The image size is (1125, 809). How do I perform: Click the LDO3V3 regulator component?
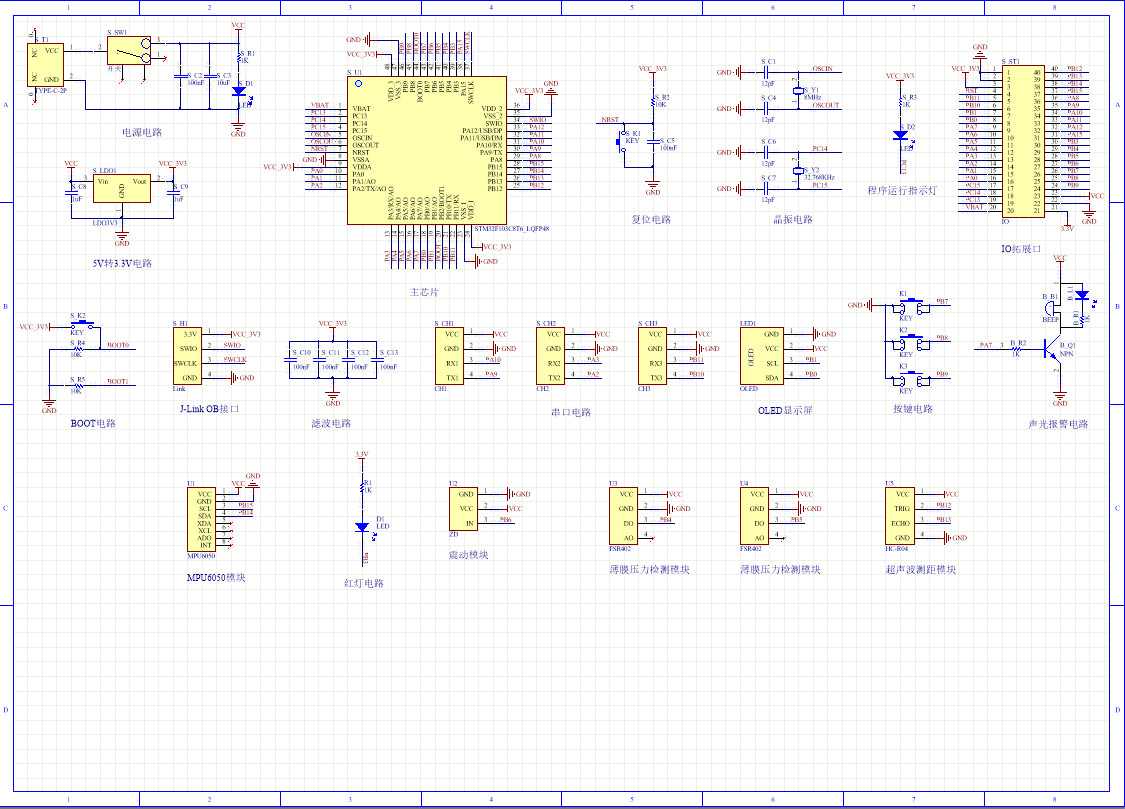(x=122, y=188)
